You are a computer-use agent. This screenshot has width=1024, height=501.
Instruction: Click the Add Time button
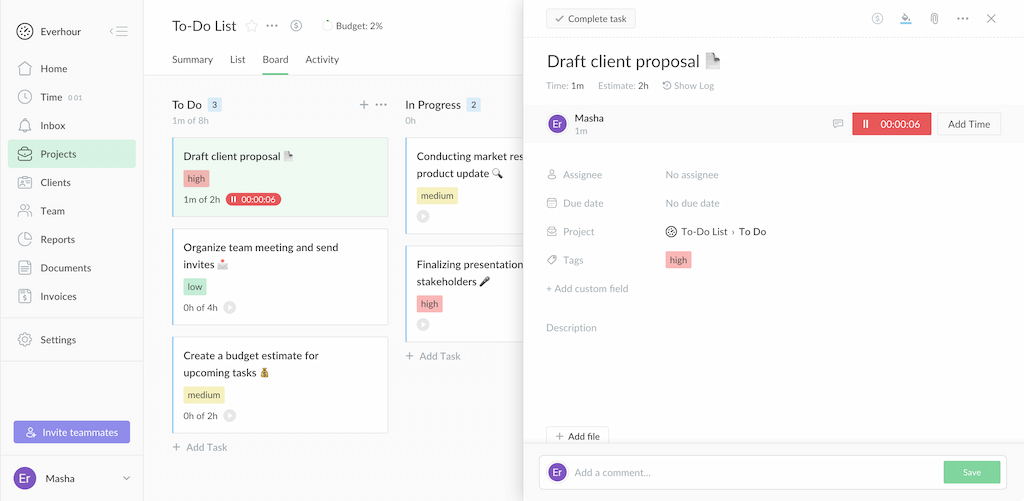pos(969,124)
